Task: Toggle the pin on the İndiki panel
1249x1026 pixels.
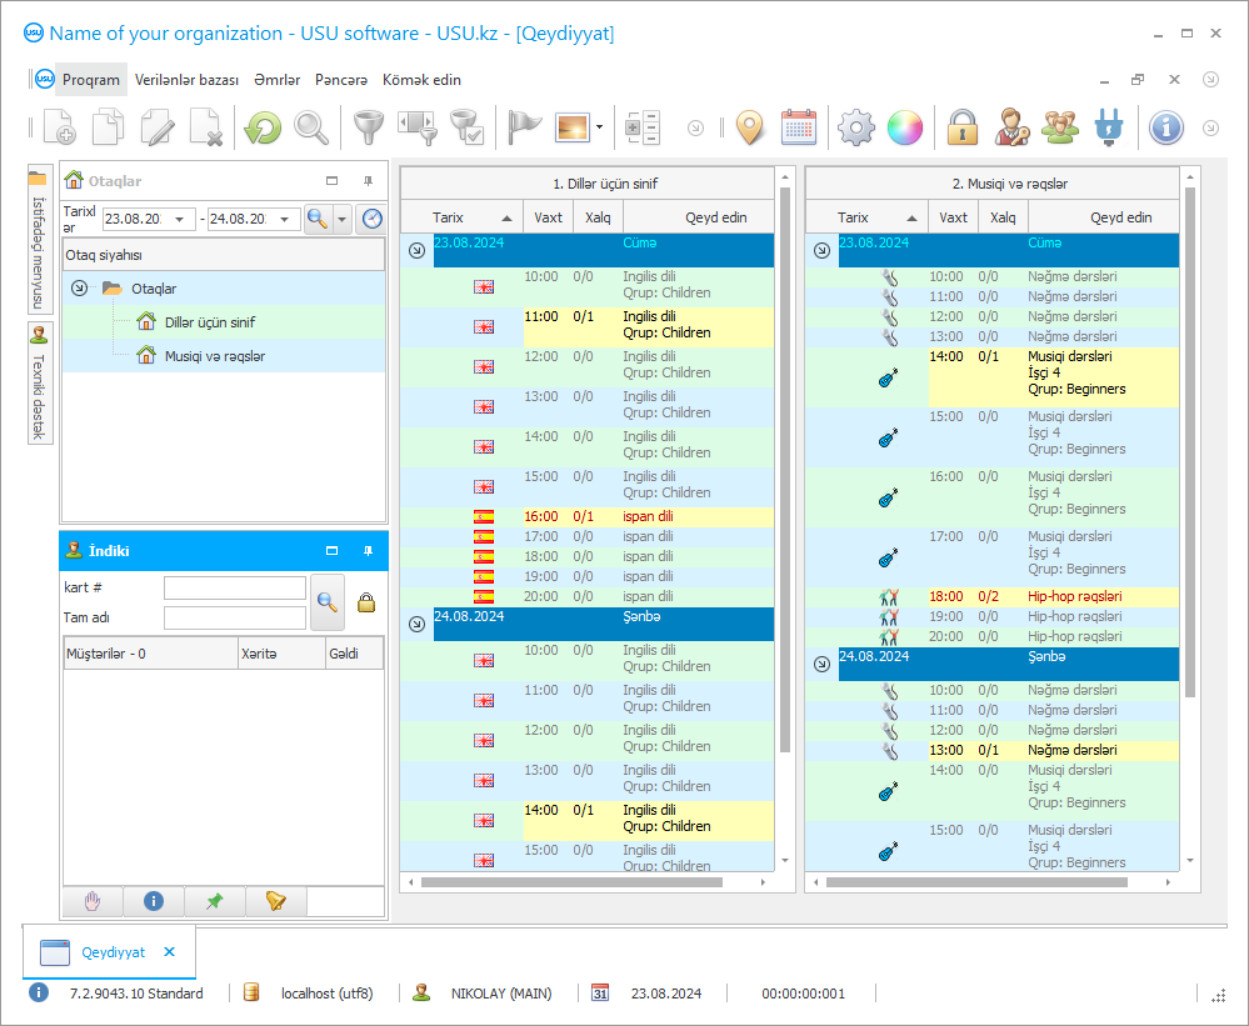Action: [x=368, y=551]
